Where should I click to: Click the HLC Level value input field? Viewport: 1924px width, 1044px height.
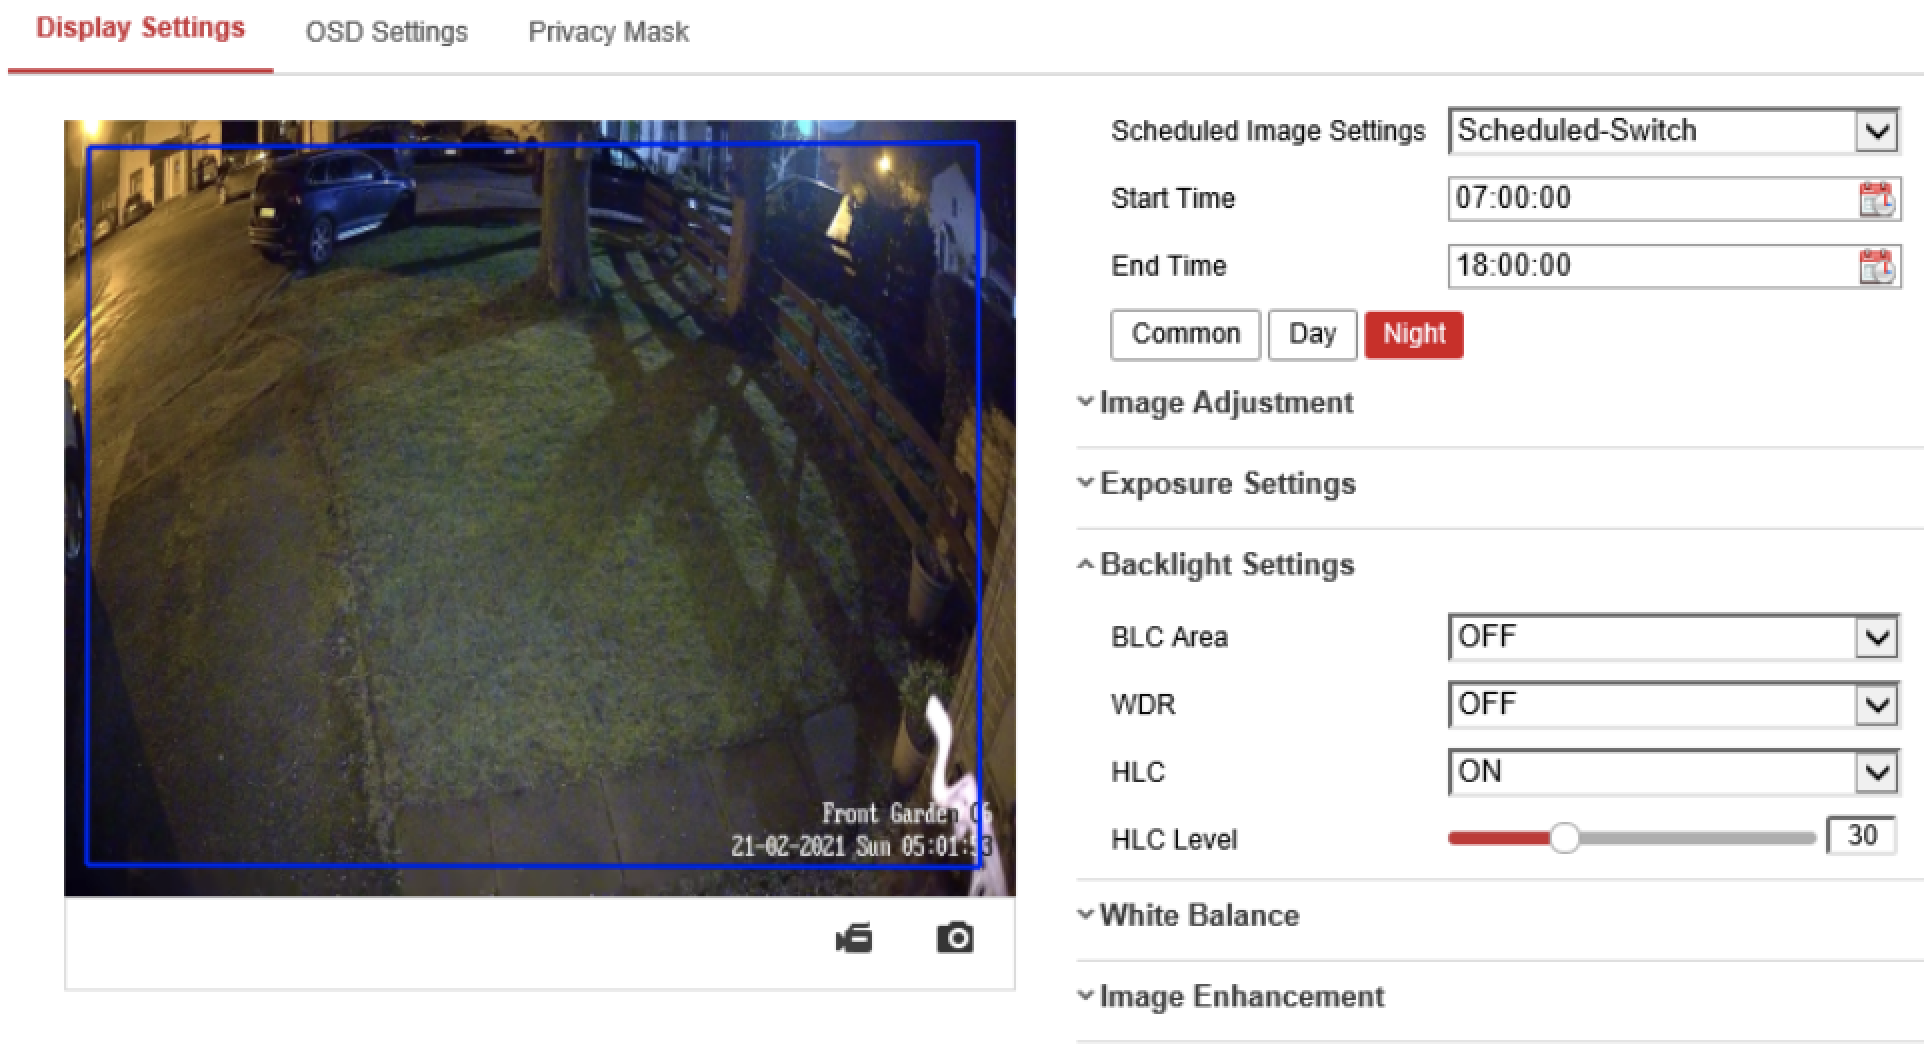1860,836
